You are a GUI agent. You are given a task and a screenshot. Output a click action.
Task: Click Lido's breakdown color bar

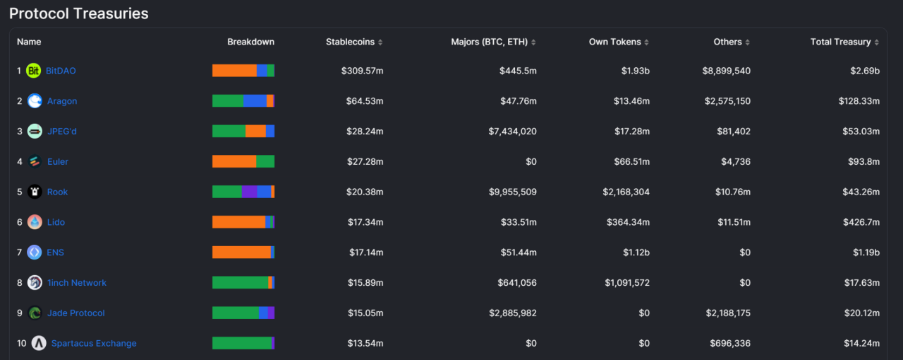243,222
